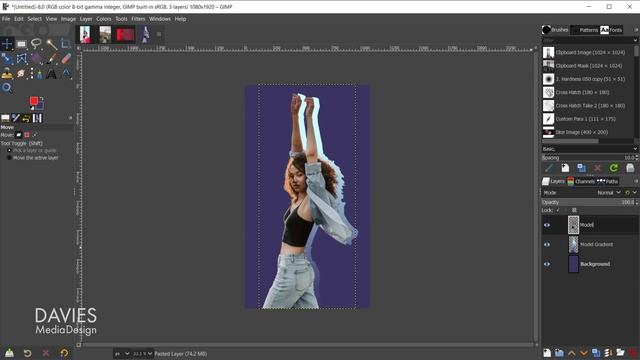Viewport: 640px width, 360px height.
Task: Select the Eraser tool
Action: (66, 58)
